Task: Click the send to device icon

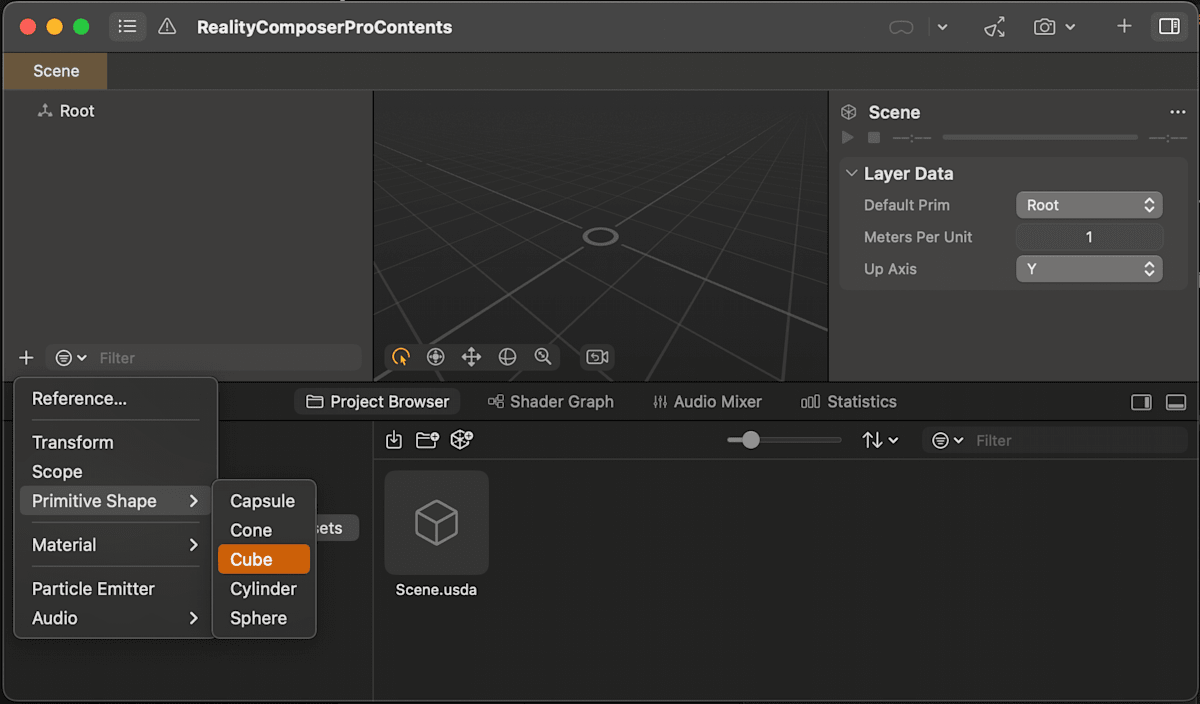Action: click(994, 27)
